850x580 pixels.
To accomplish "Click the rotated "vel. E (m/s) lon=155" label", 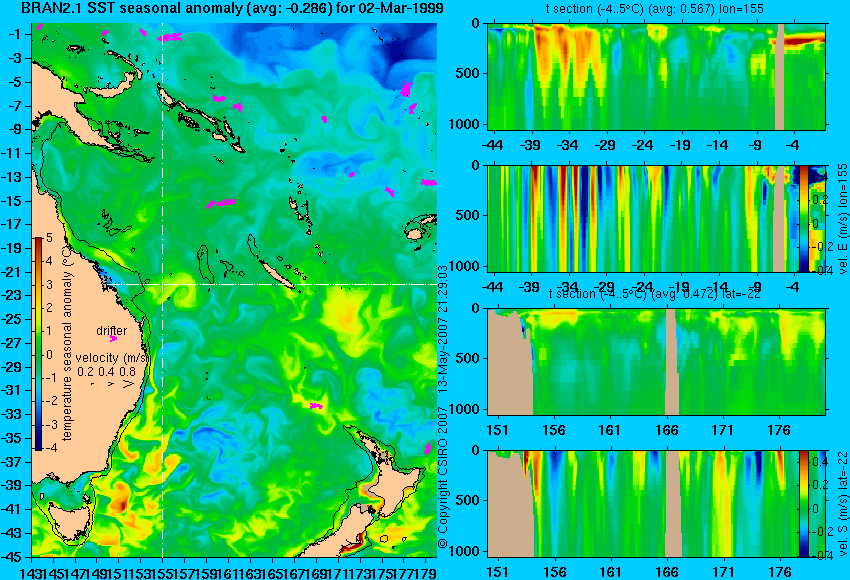I will pyautogui.click(x=842, y=218).
